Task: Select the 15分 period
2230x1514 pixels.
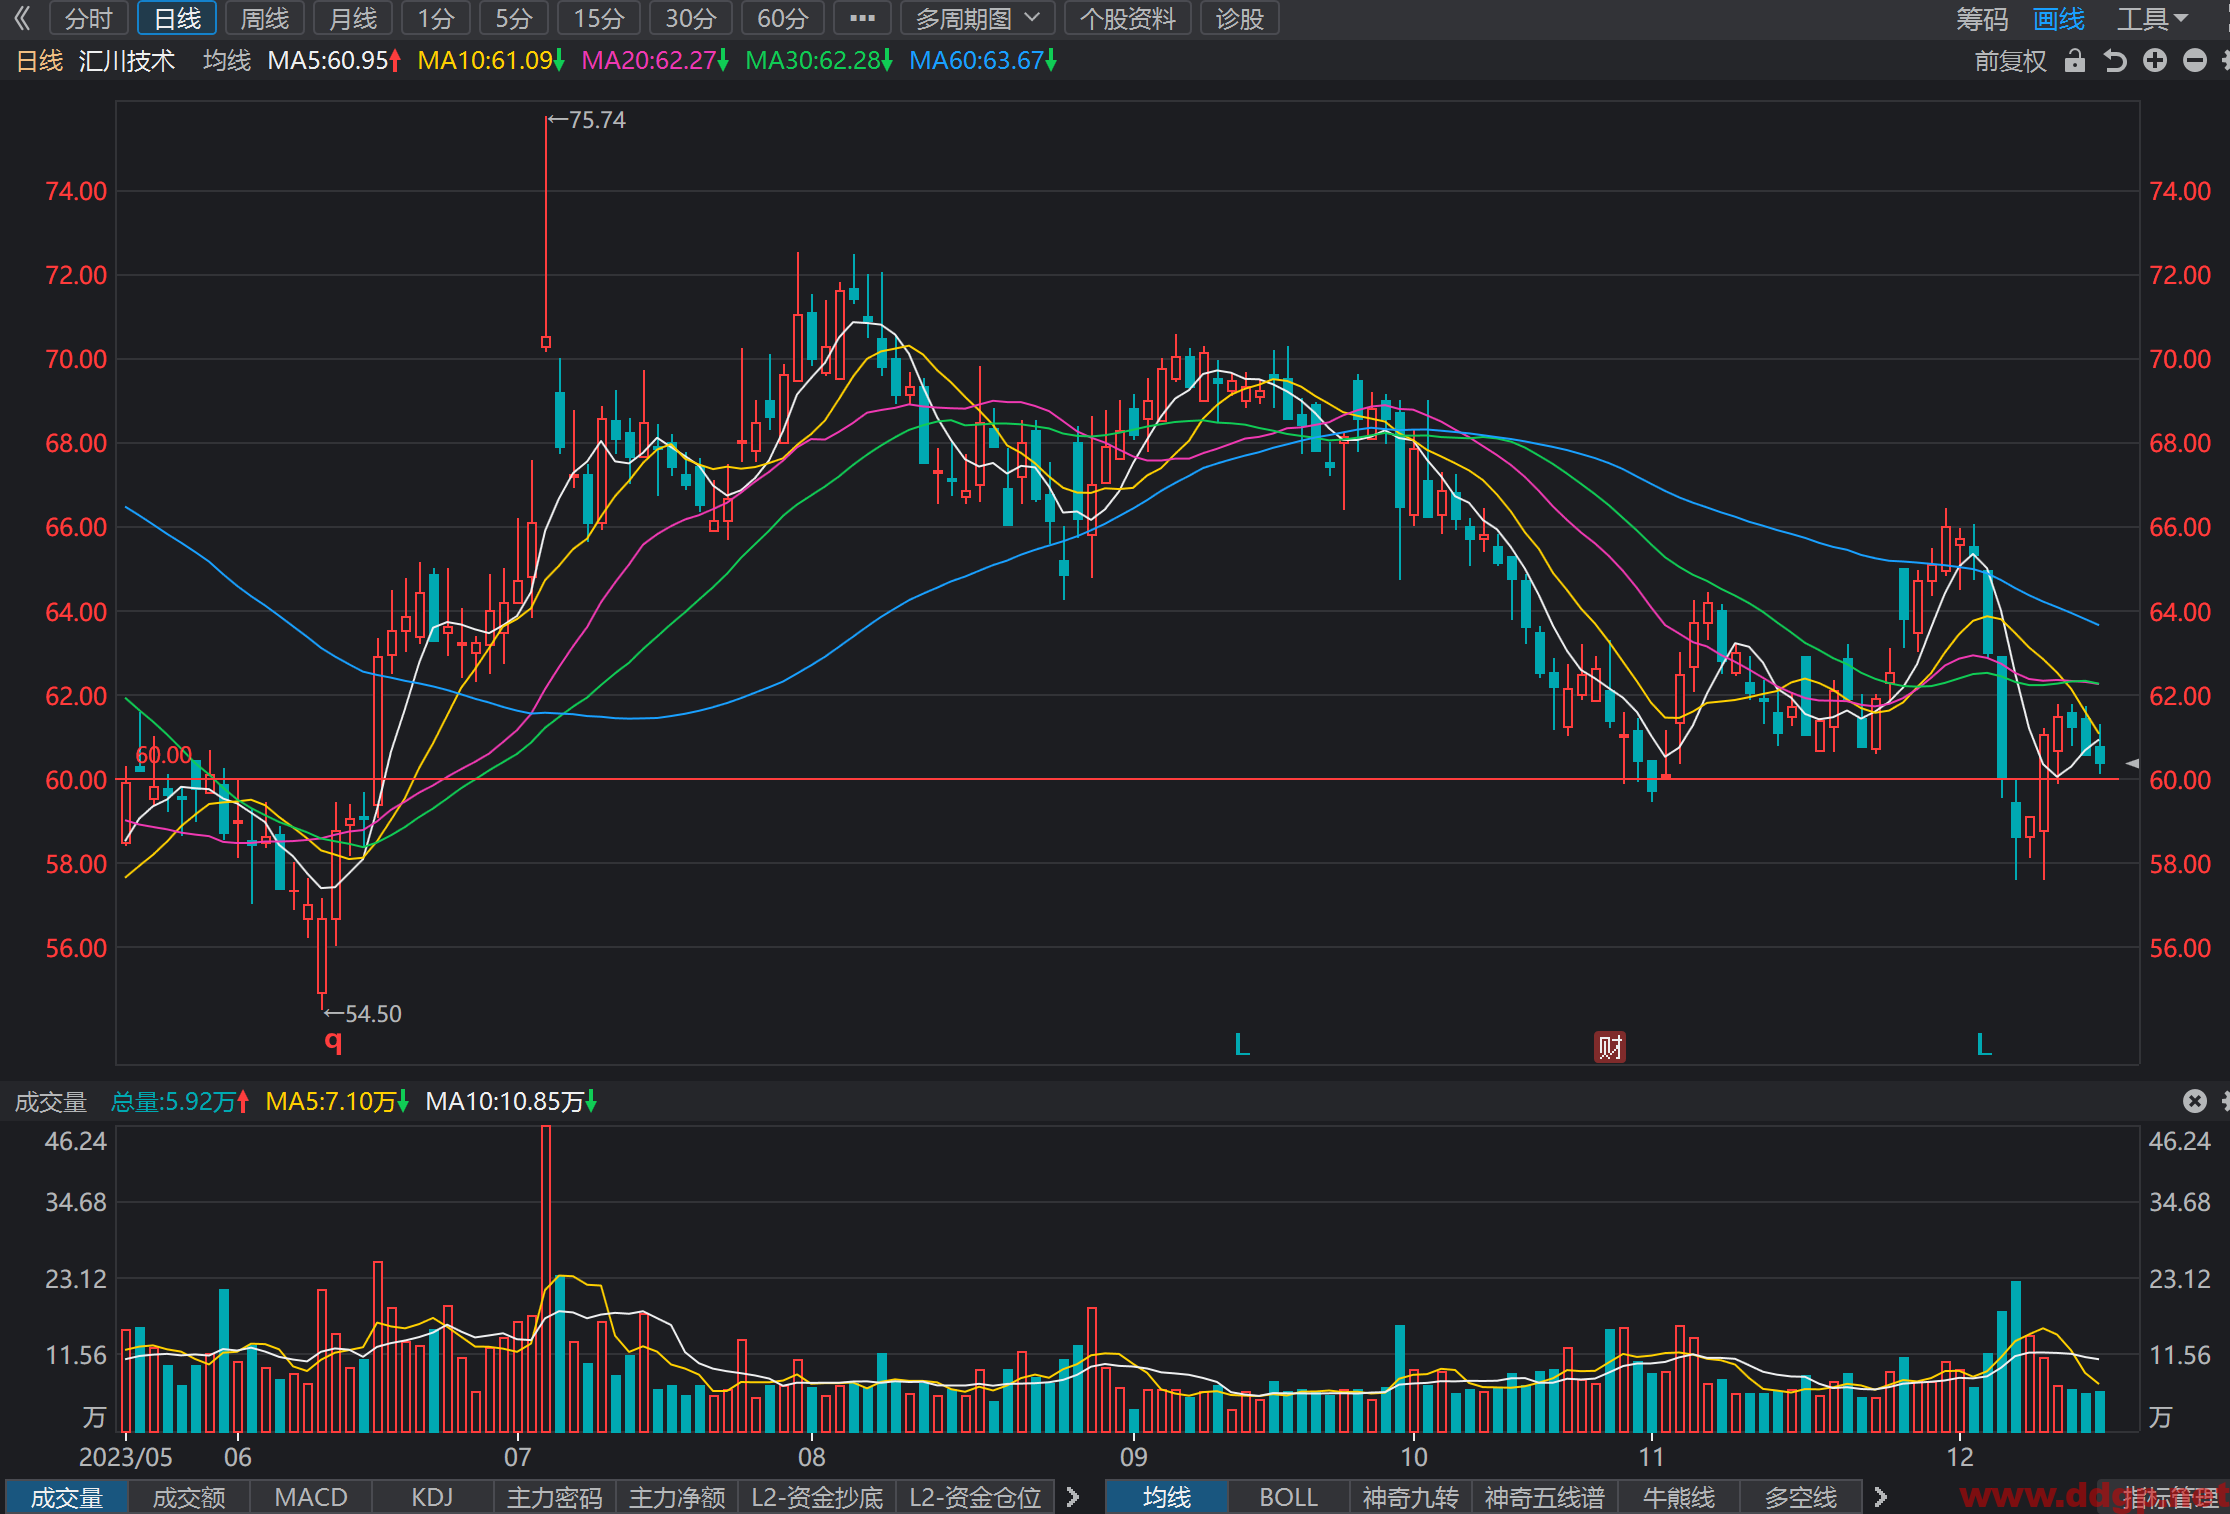Action: [x=599, y=18]
